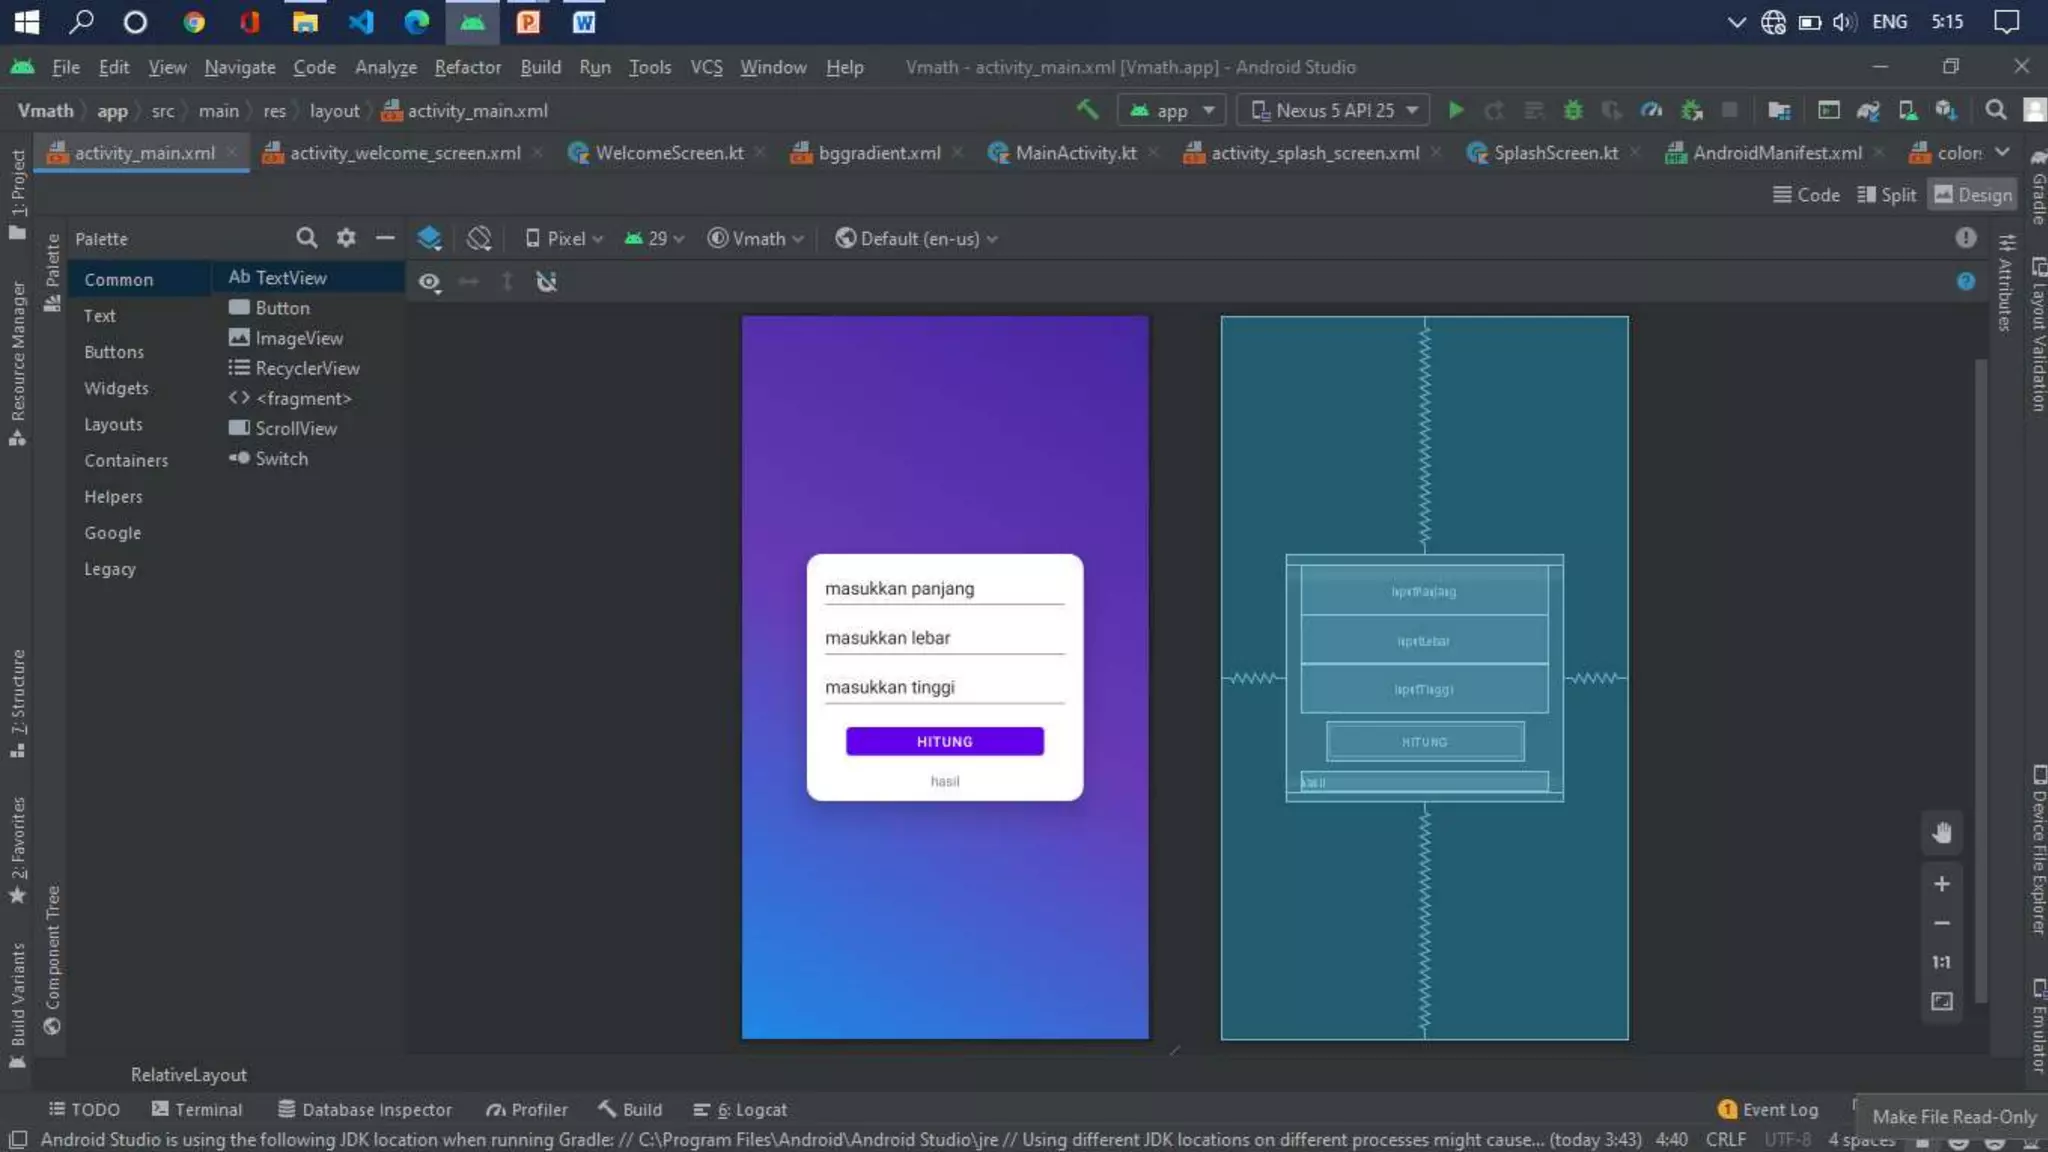Click the masukkan panjang input field
The image size is (2048, 1152).
tap(943, 589)
